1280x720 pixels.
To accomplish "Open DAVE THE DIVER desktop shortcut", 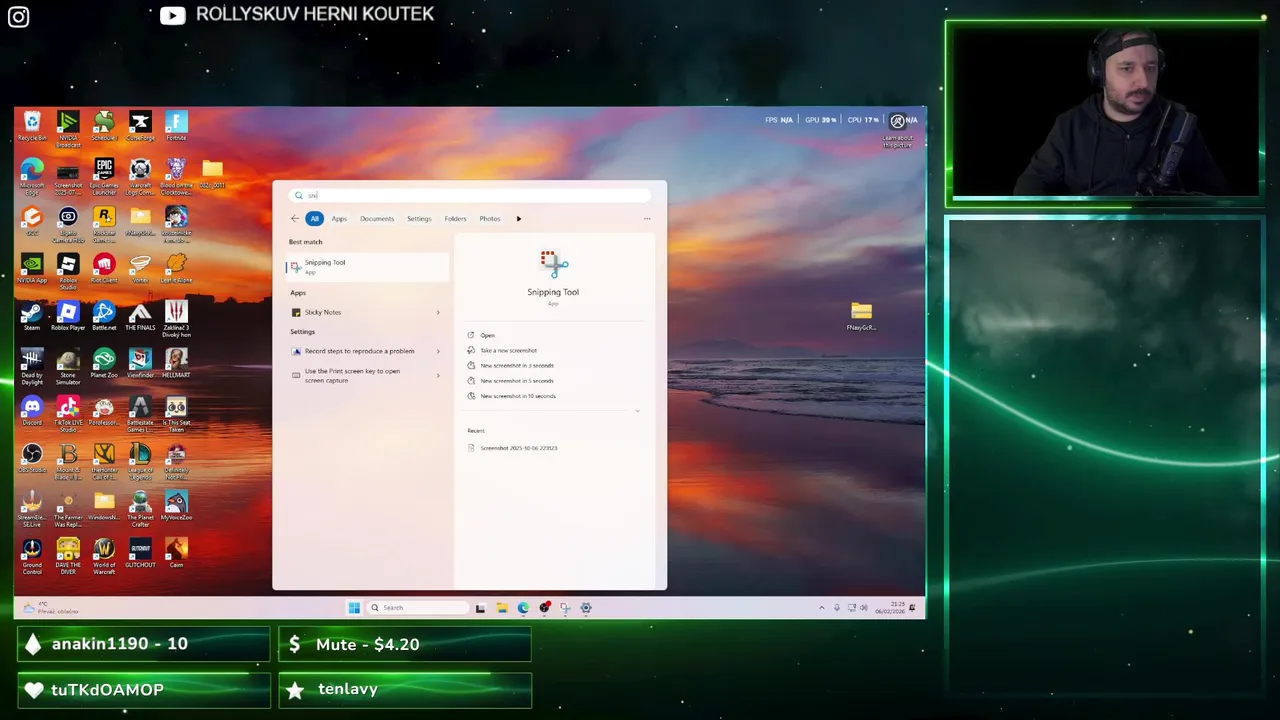I will tap(68, 558).
